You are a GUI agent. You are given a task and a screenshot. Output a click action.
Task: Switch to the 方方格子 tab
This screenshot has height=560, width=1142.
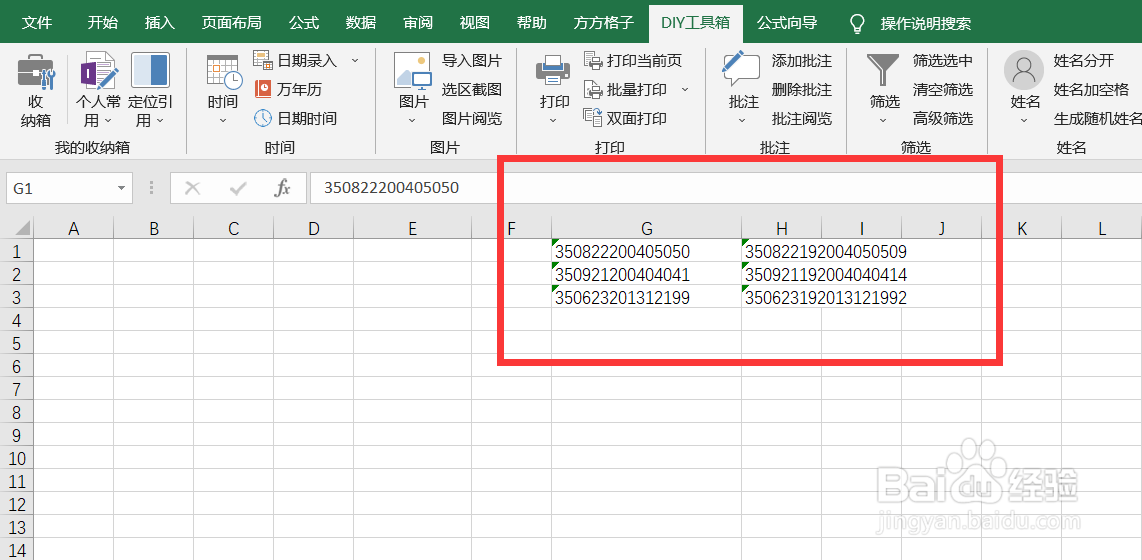tap(603, 23)
